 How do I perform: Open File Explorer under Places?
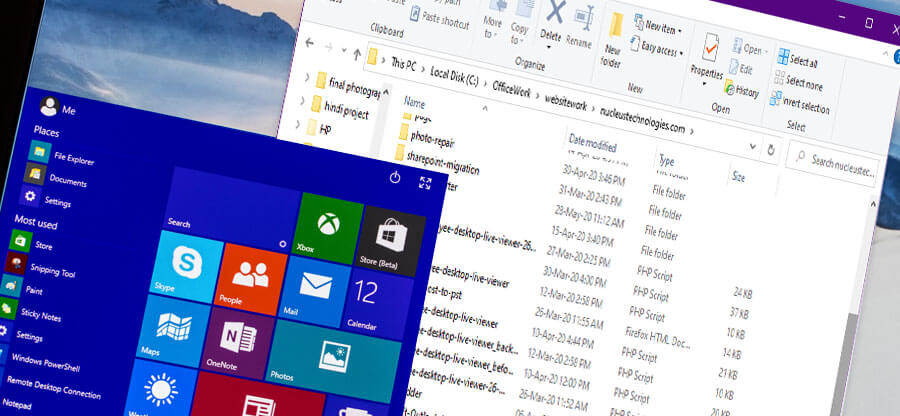(x=62, y=156)
